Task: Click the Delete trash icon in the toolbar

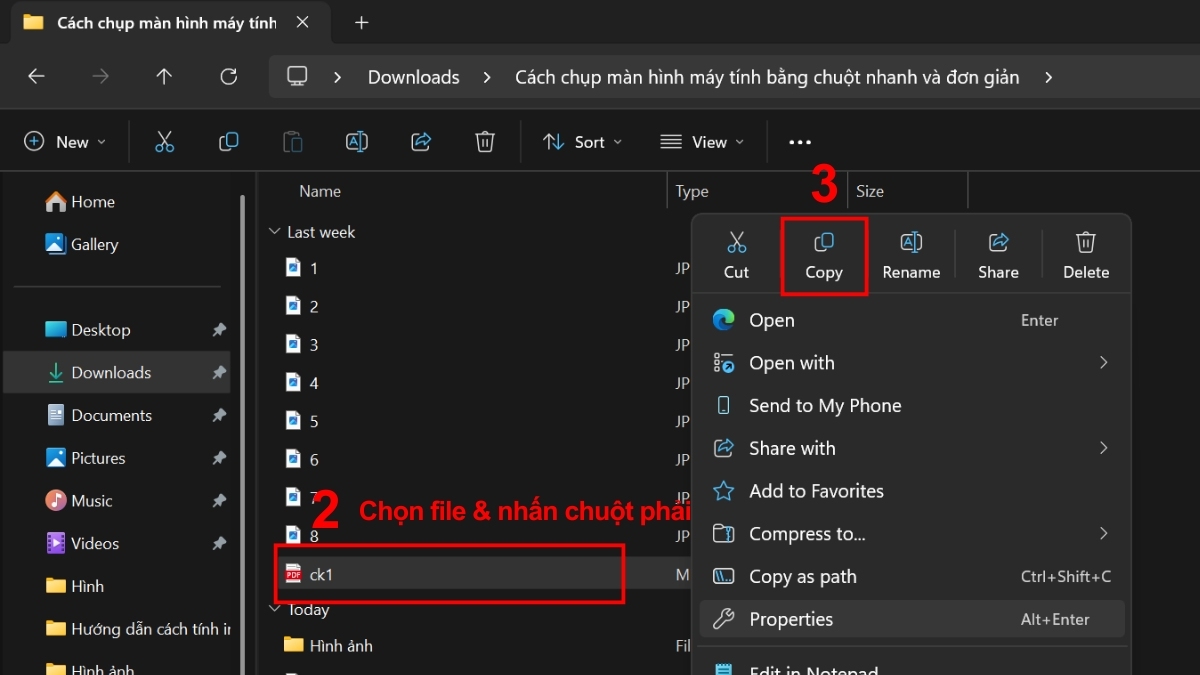Action: [485, 142]
